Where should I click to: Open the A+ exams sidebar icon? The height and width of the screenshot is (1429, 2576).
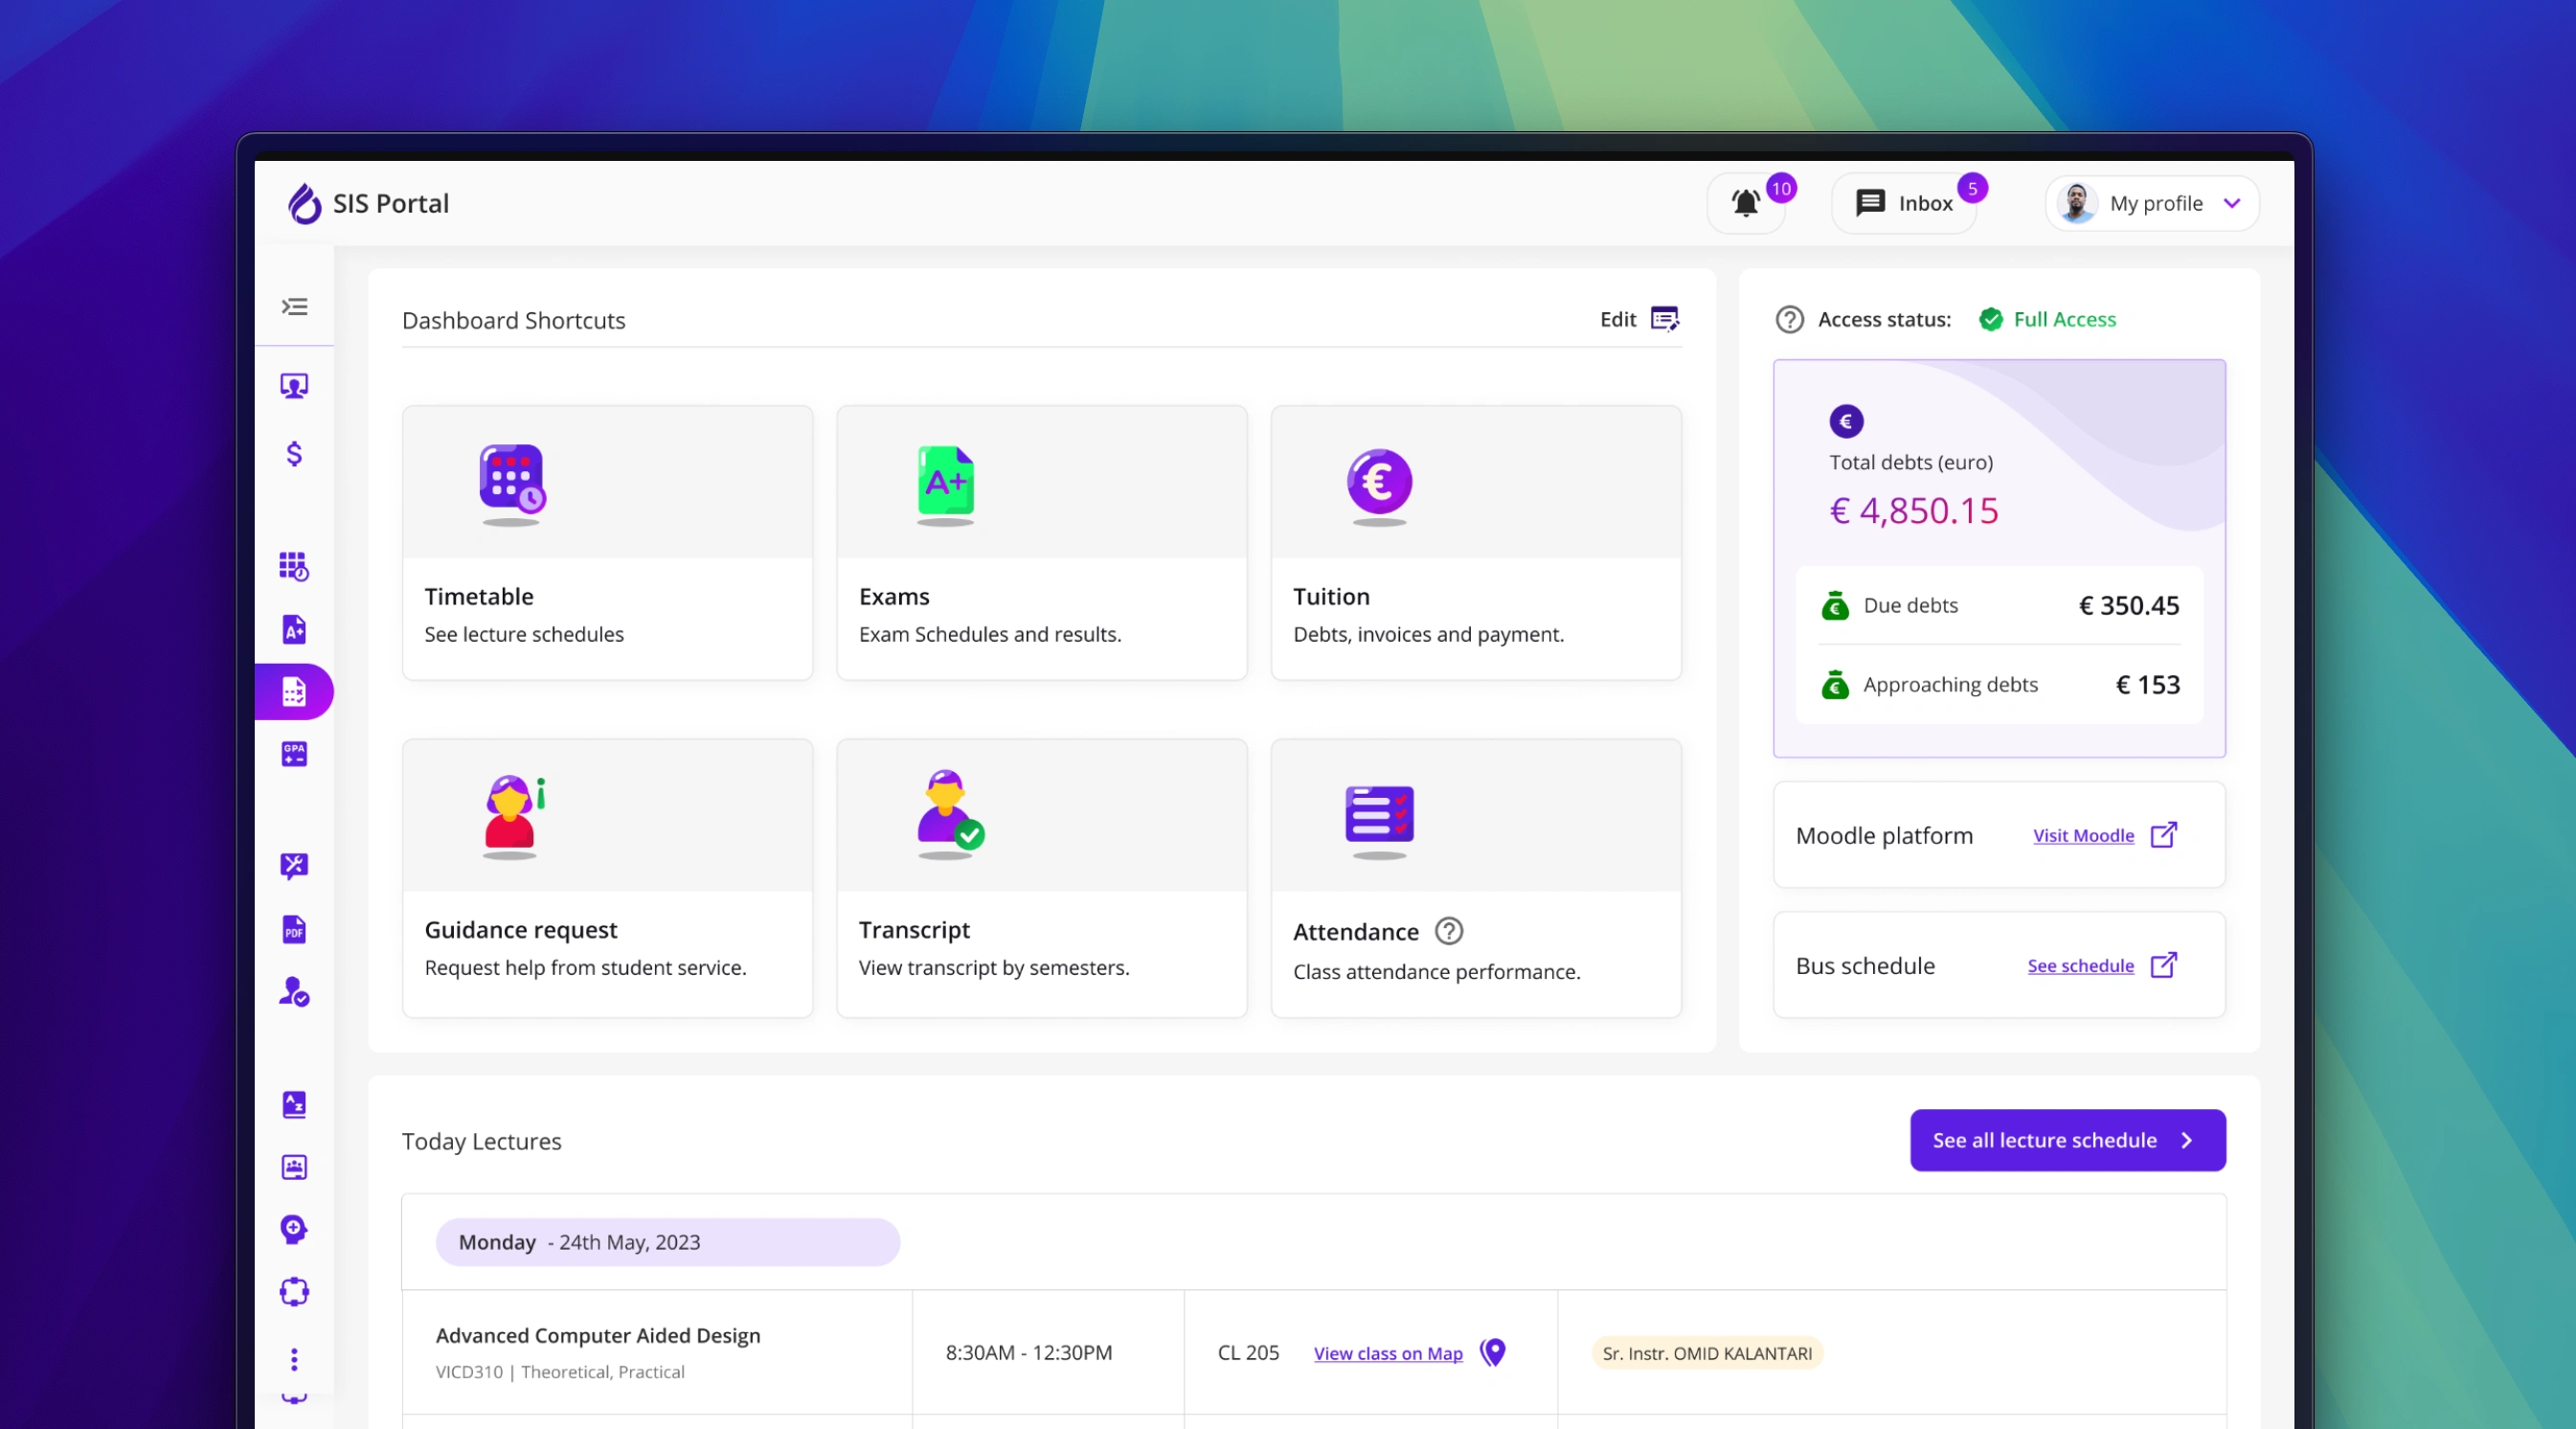click(x=294, y=629)
